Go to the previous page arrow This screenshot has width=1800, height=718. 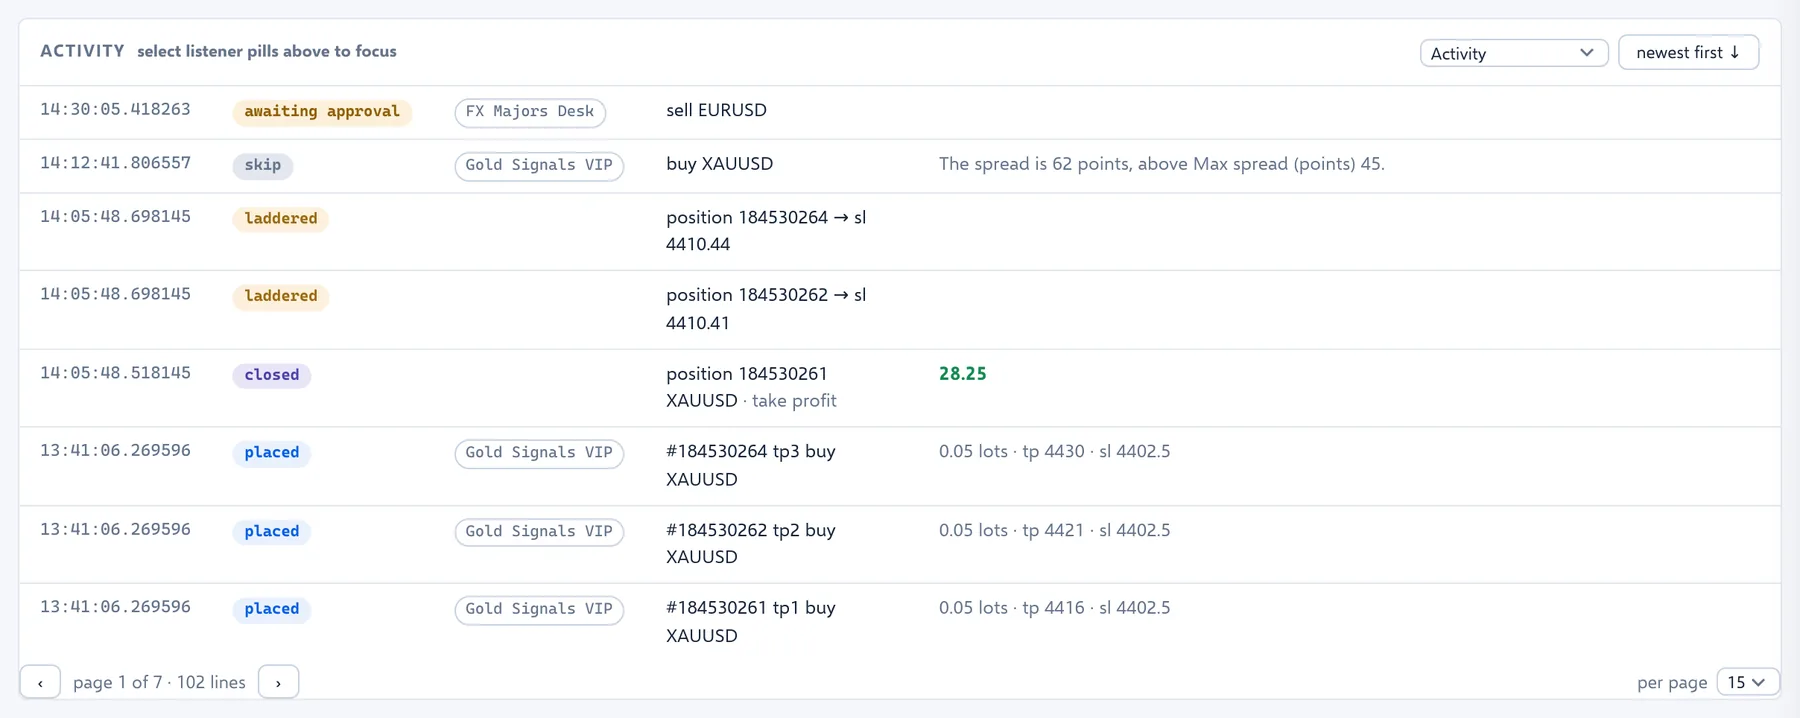[40, 682]
